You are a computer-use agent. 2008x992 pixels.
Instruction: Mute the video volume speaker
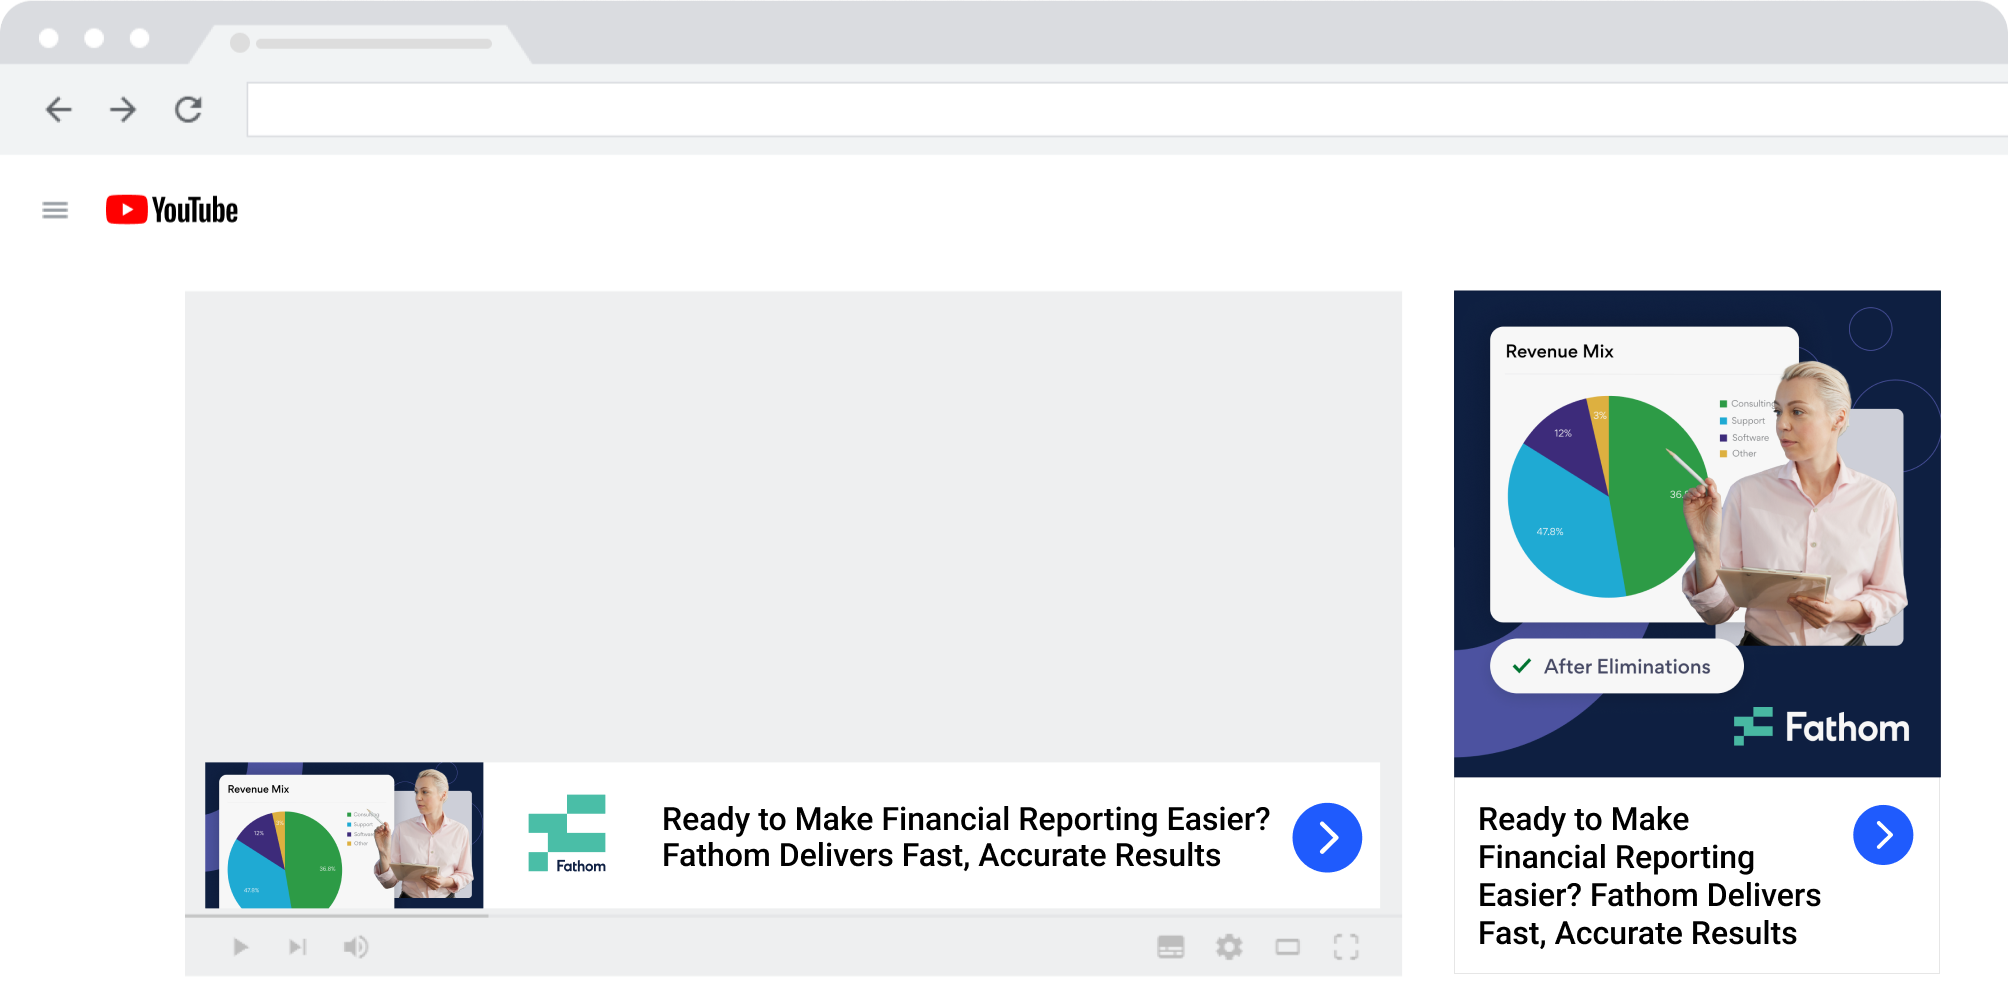click(x=355, y=946)
